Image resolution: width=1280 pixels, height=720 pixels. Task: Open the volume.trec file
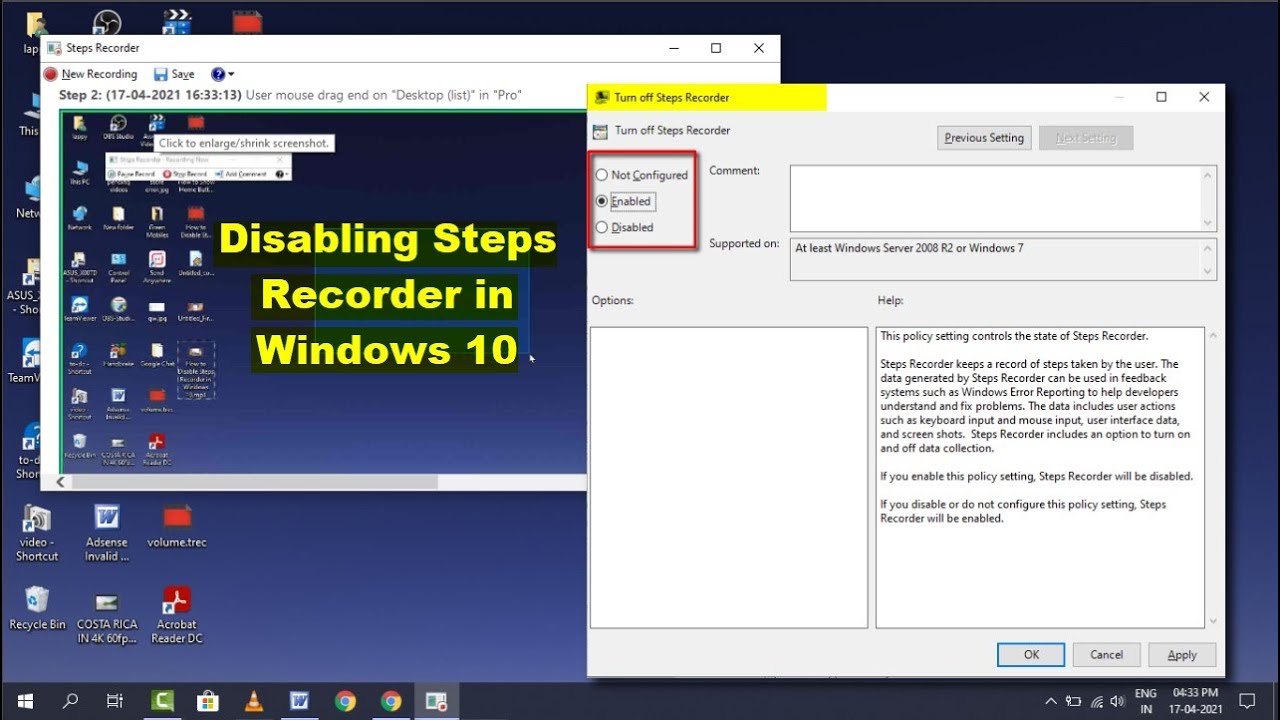click(x=177, y=526)
